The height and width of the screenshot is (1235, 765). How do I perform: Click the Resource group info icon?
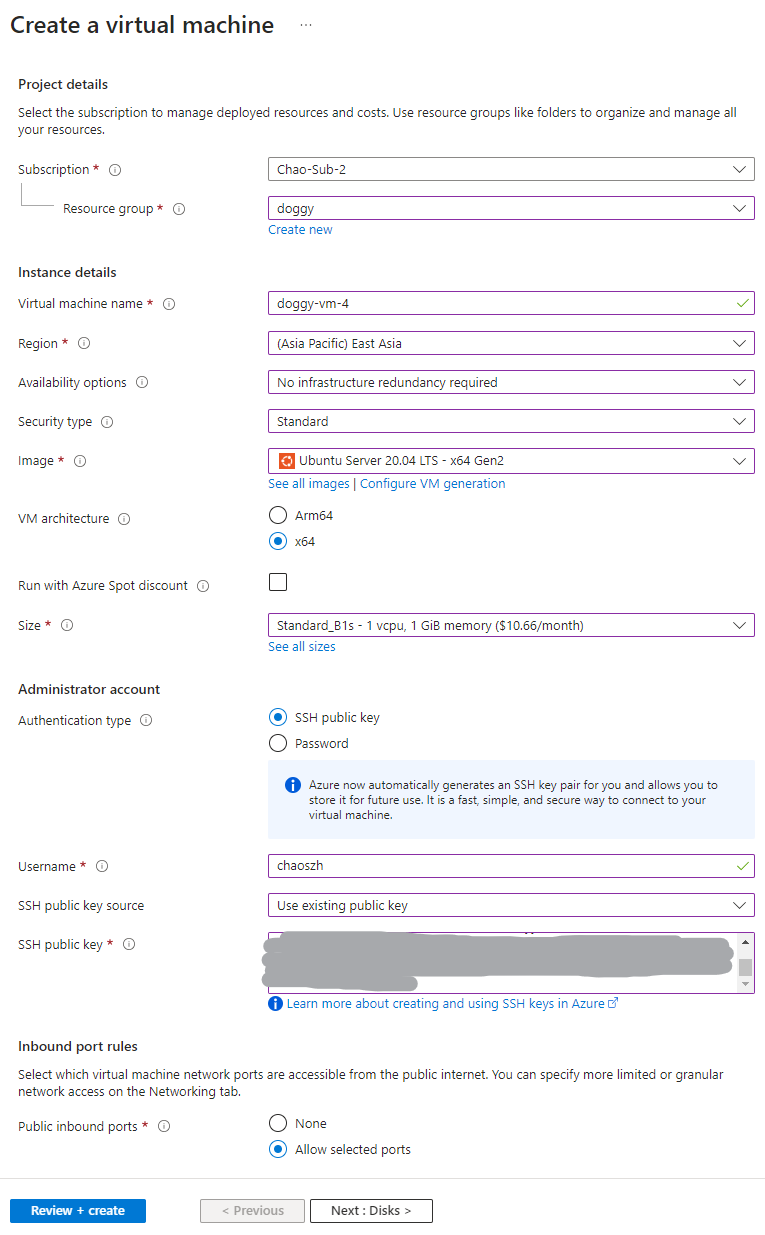[178, 209]
